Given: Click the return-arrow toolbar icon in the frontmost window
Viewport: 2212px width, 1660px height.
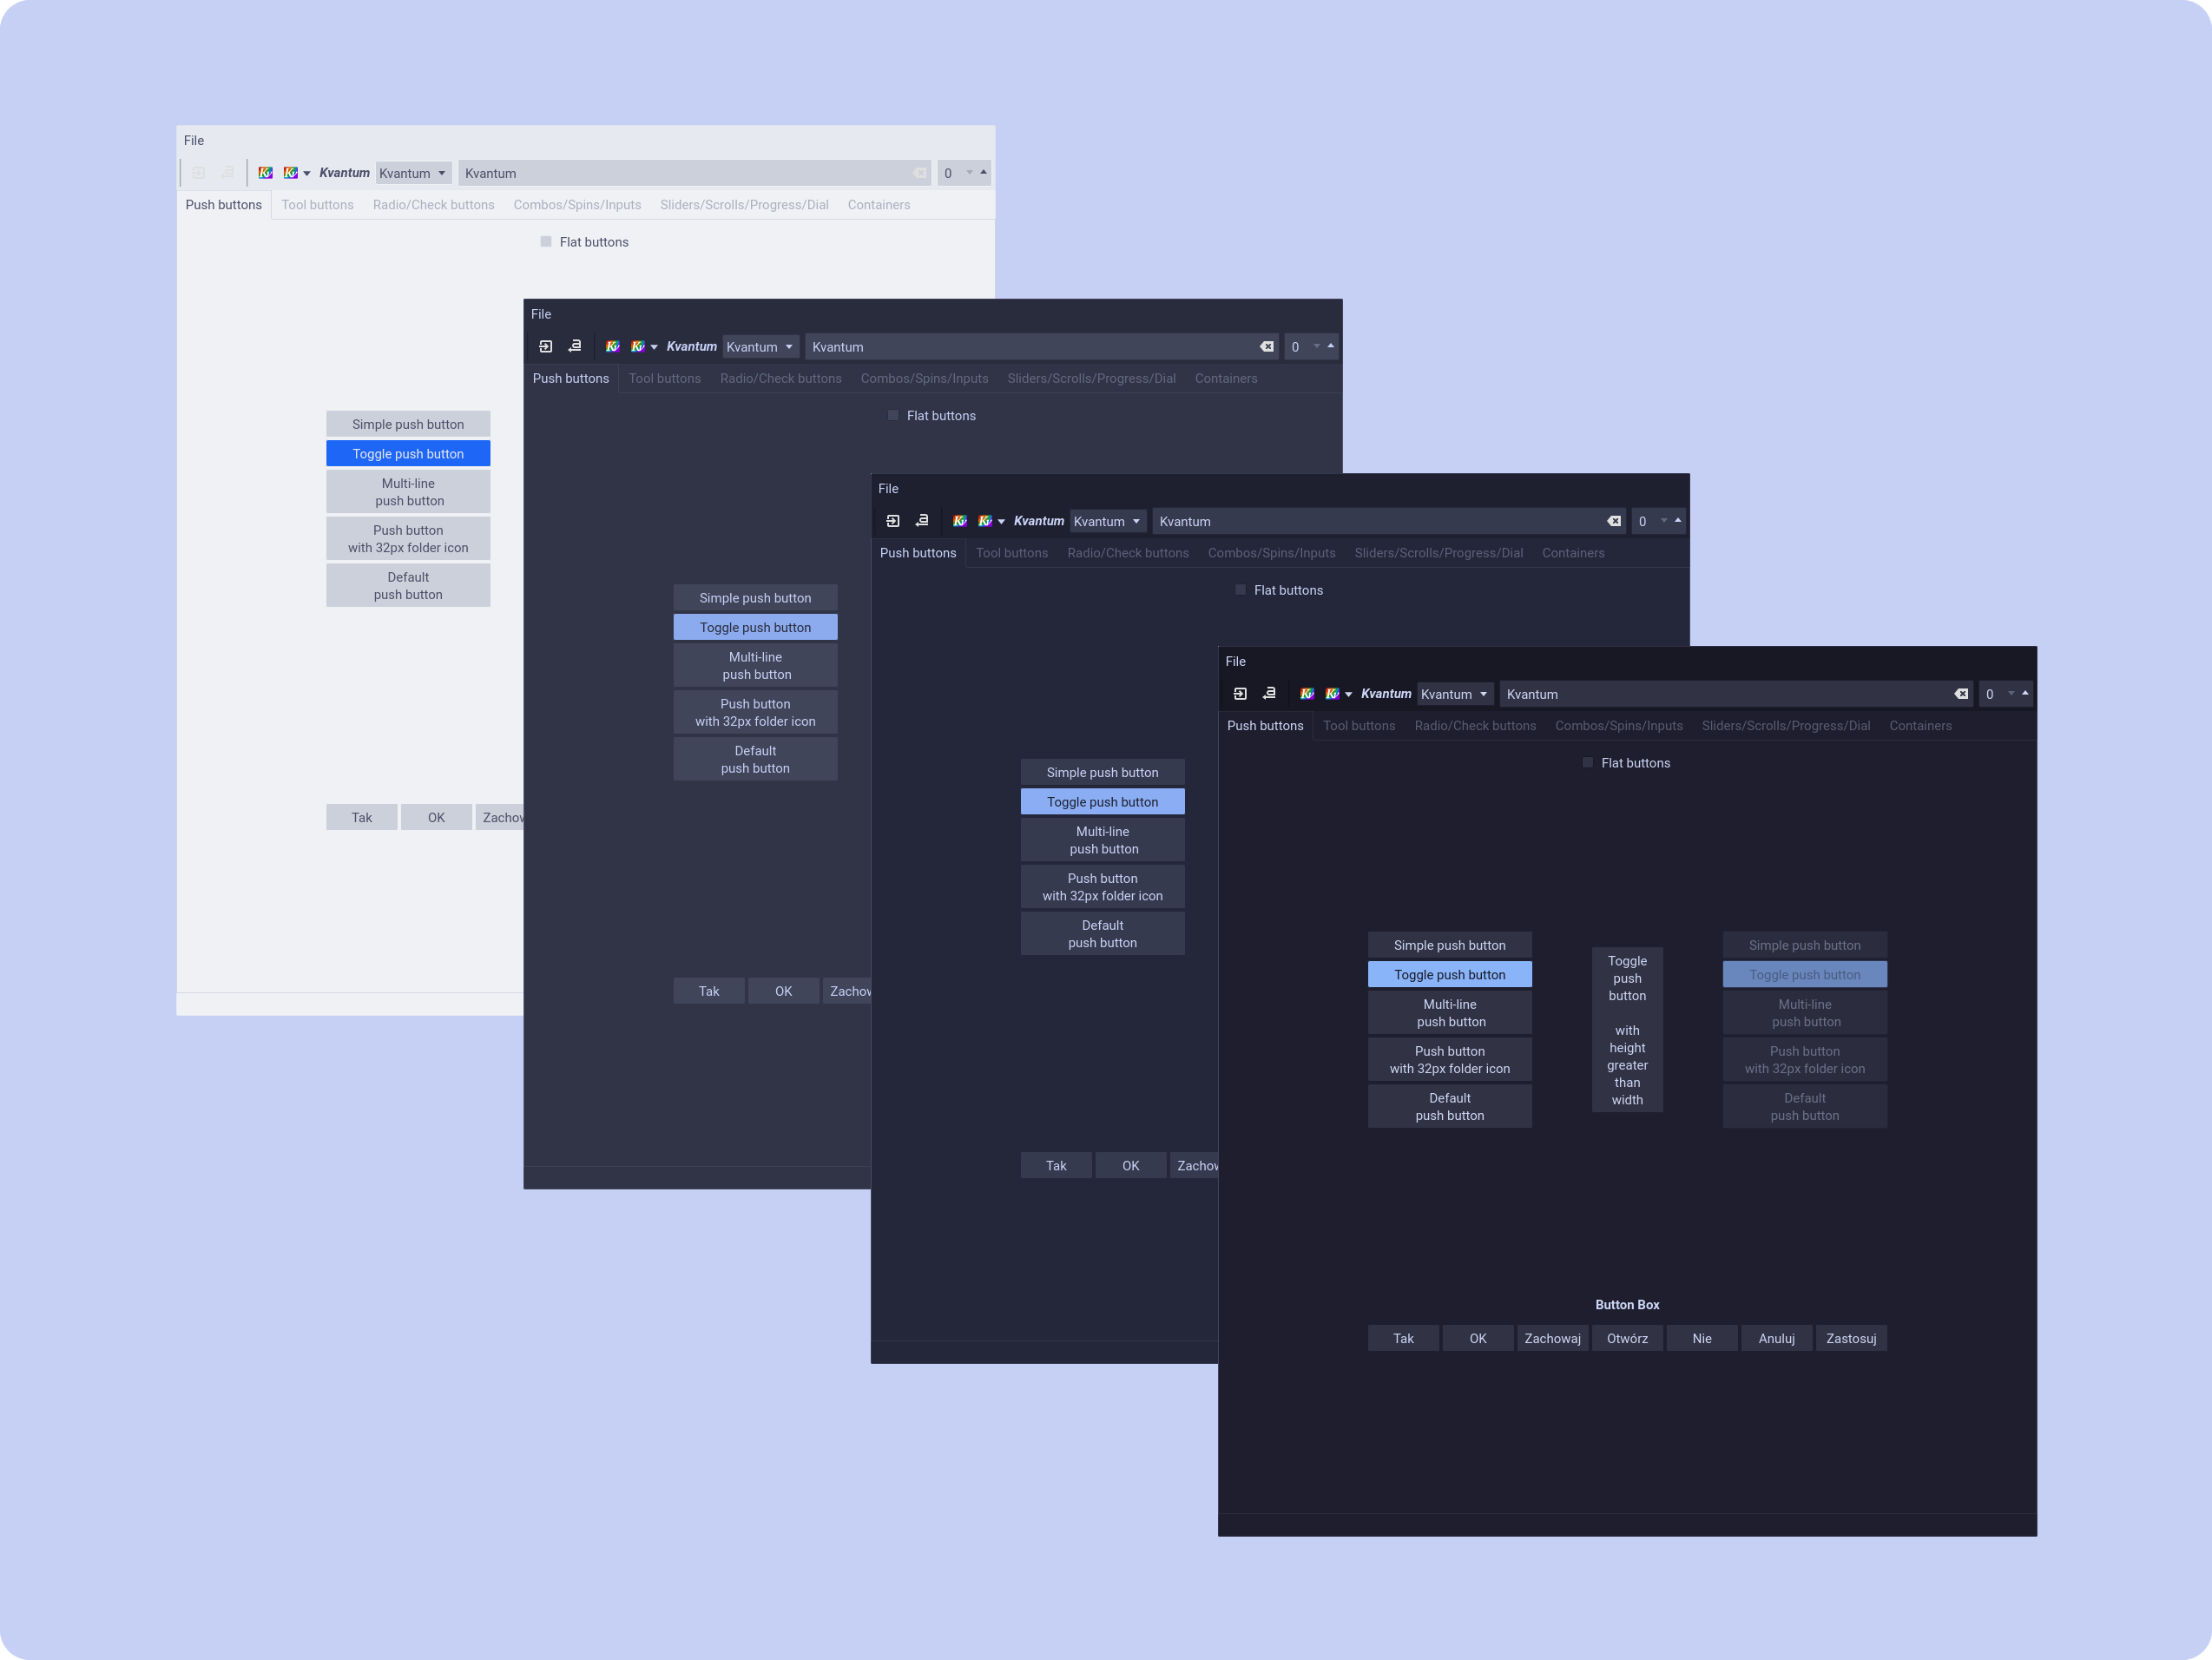Looking at the screenshot, I should coord(1268,693).
